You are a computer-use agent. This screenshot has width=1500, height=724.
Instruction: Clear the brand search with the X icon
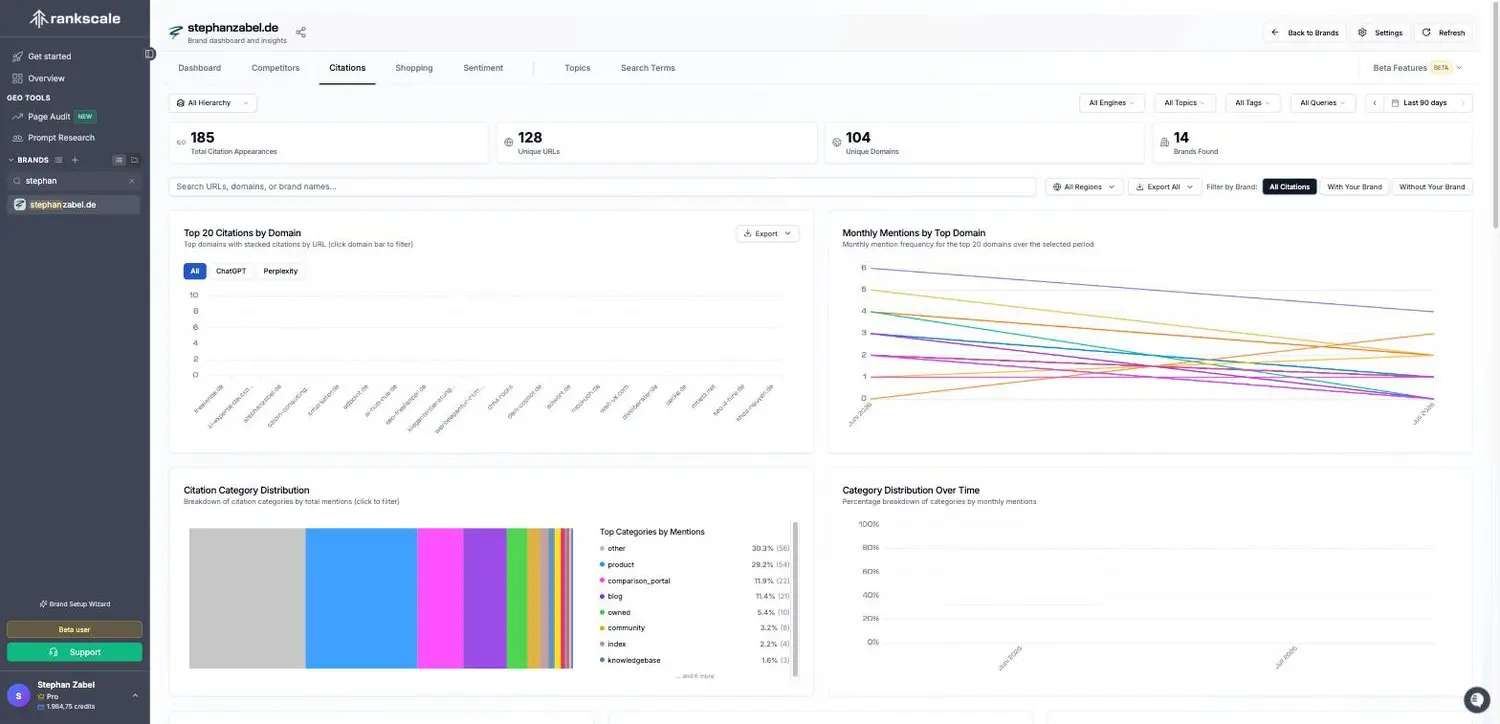point(131,181)
